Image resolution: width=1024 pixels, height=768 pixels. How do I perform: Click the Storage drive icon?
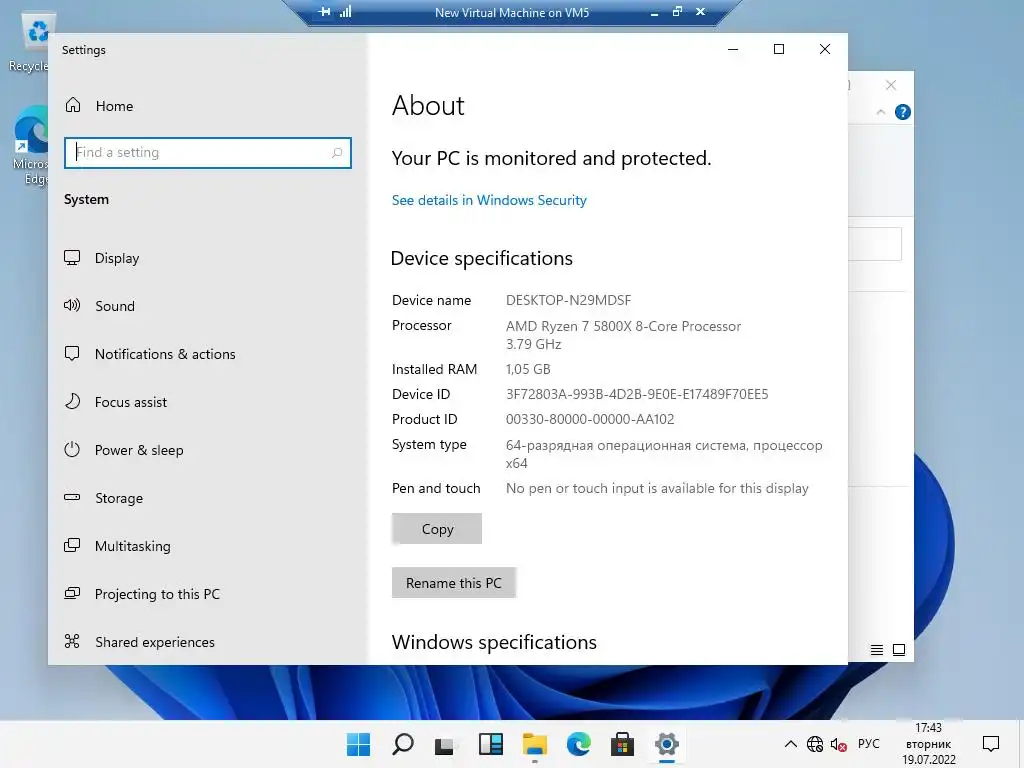[72, 498]
